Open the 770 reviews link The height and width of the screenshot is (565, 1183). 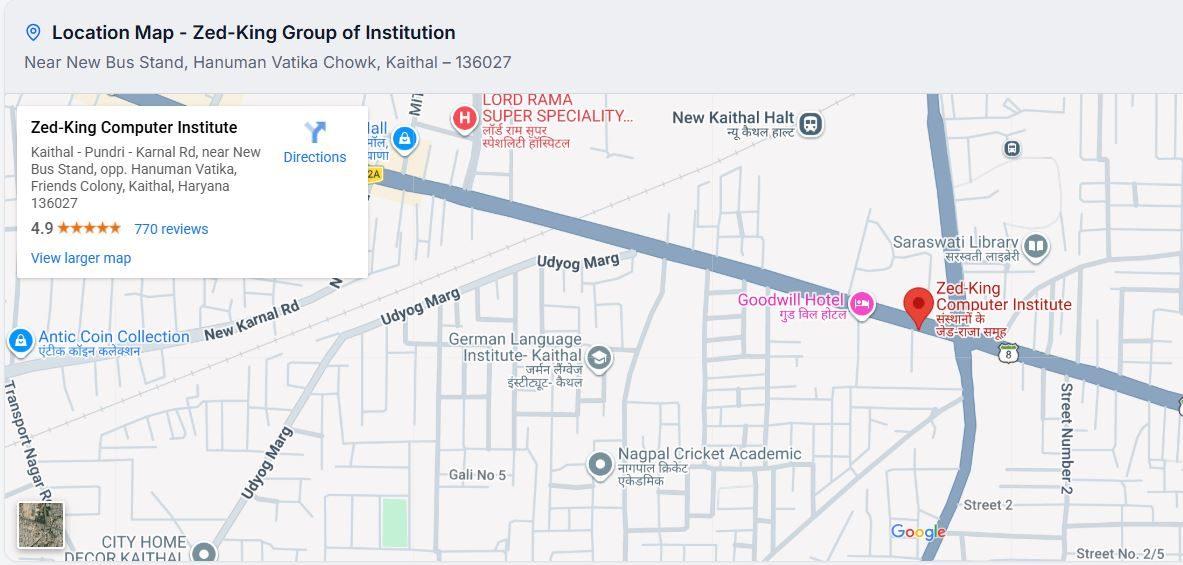pos(171,229)
